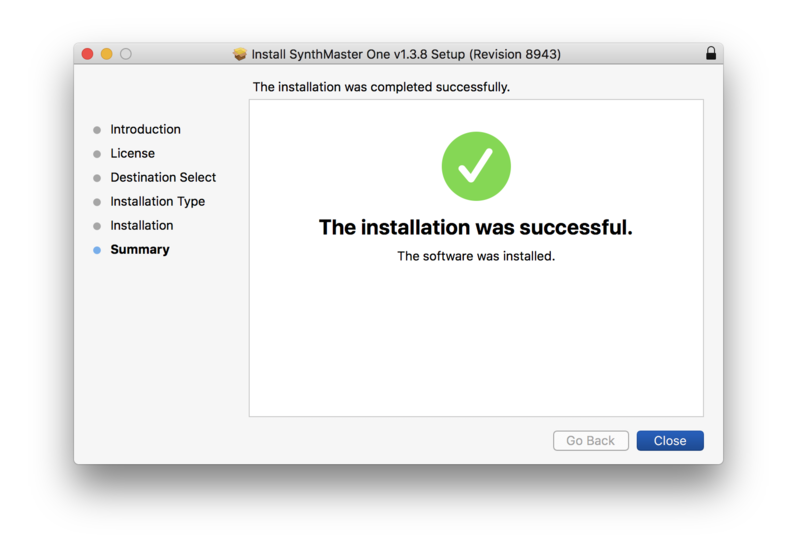Select the License step
The image size is (800, 544).
click(133, 153)
